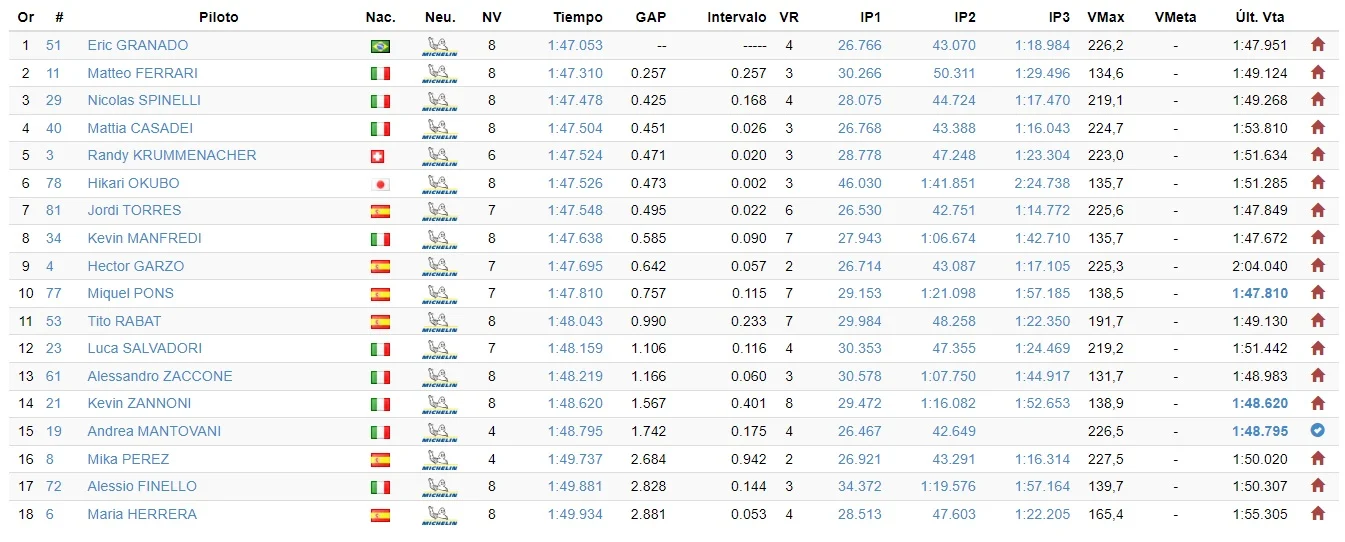Click the Michelin tyre logo in Luca SALVADORI's row

[x=440, y=350]
